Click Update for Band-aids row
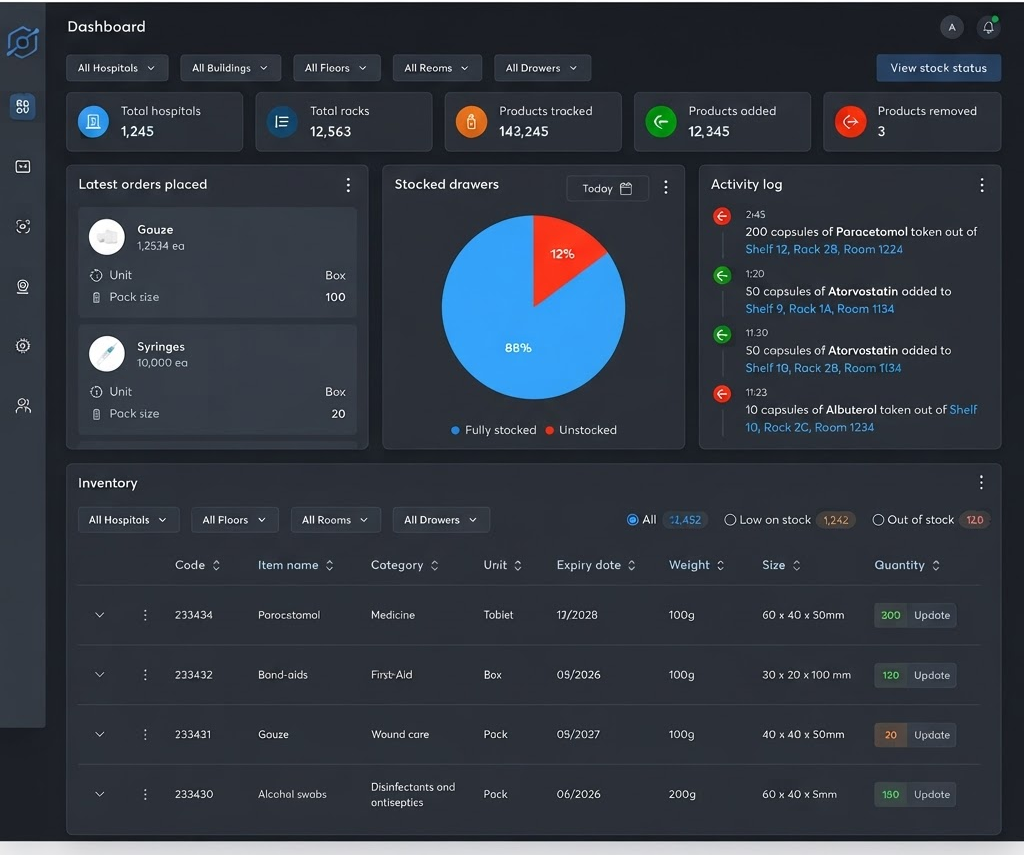Screen dimensions: 1024x855 point(932,675)
